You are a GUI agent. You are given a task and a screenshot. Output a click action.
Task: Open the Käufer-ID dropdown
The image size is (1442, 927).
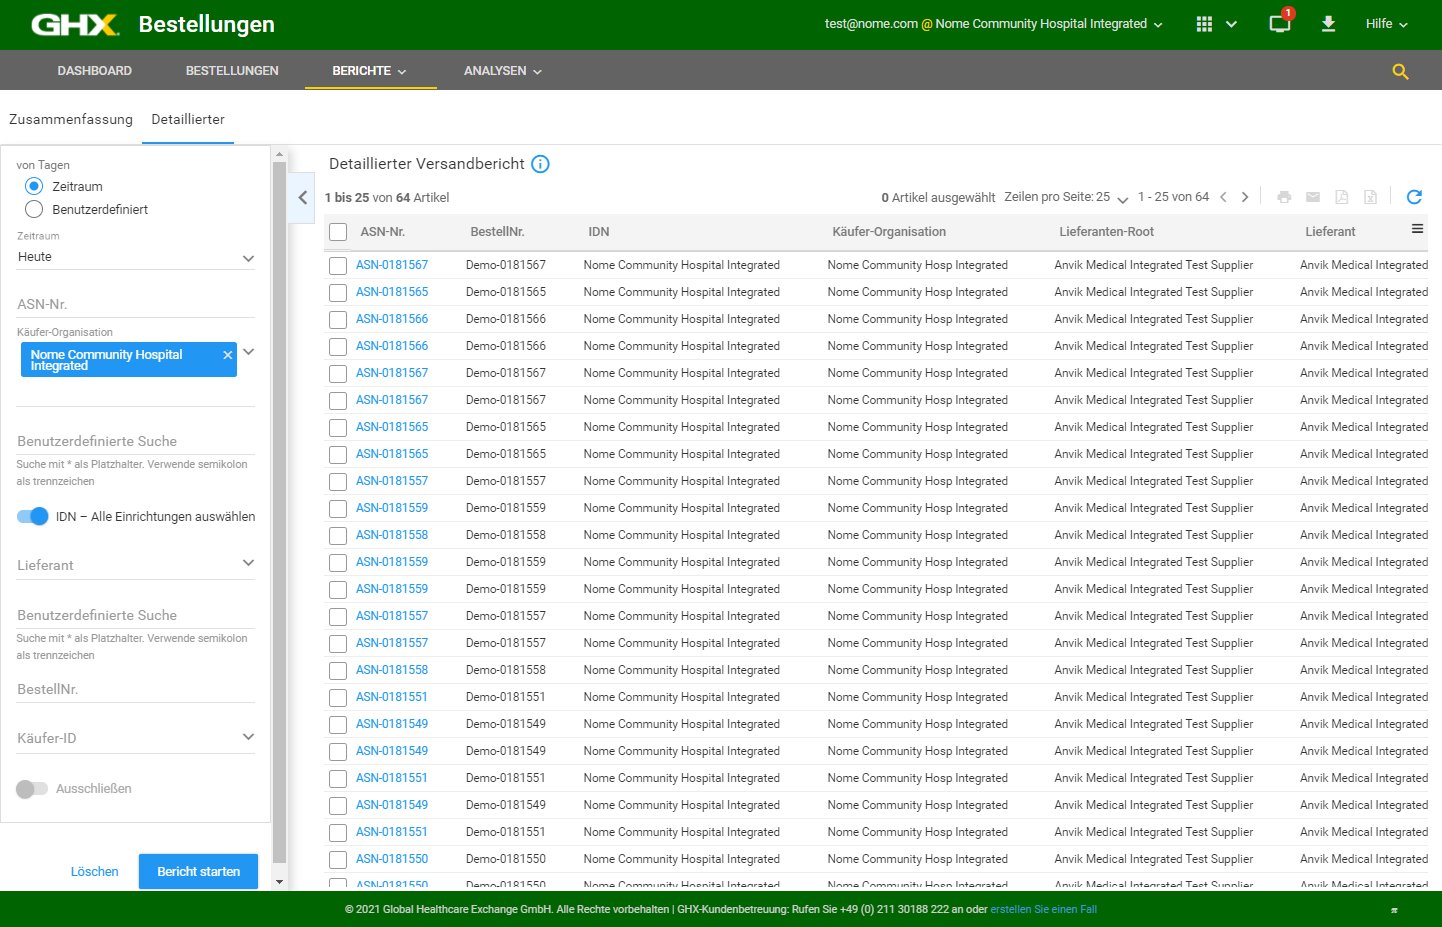136,738
